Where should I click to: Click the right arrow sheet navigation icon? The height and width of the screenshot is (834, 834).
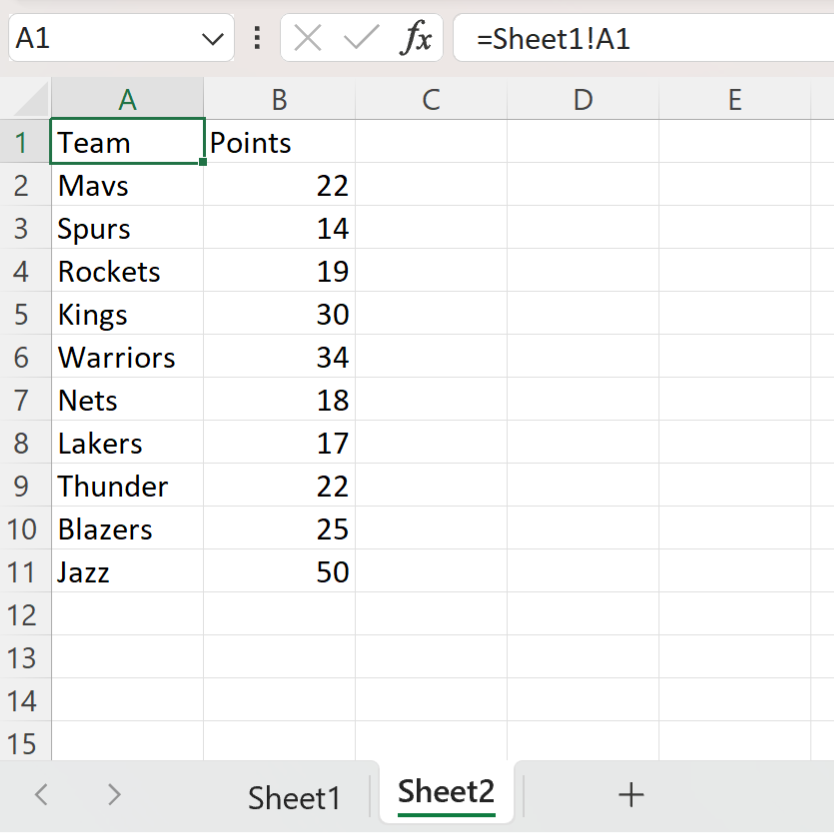tap(113, 795)
